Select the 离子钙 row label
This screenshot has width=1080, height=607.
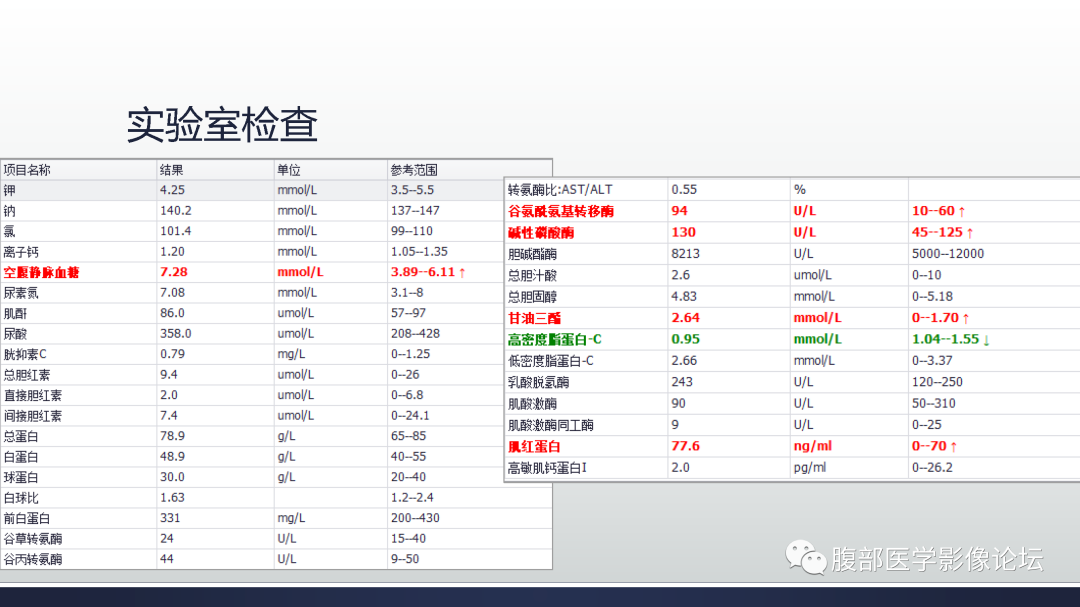point(21,252)
